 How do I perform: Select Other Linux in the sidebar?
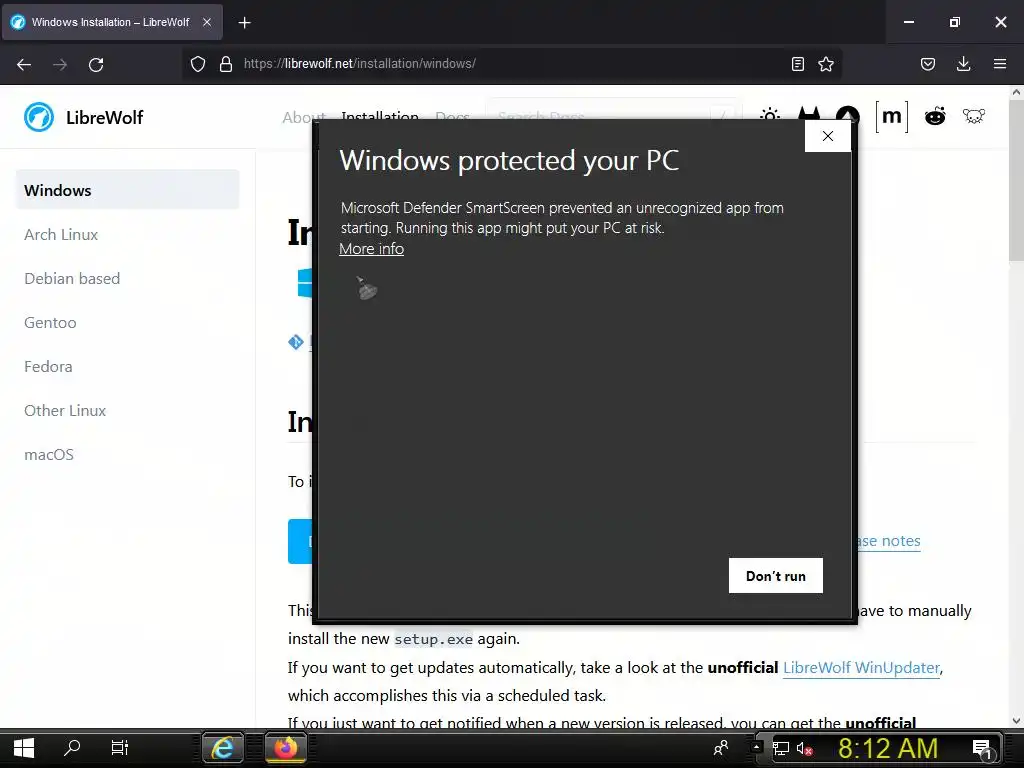65,410
